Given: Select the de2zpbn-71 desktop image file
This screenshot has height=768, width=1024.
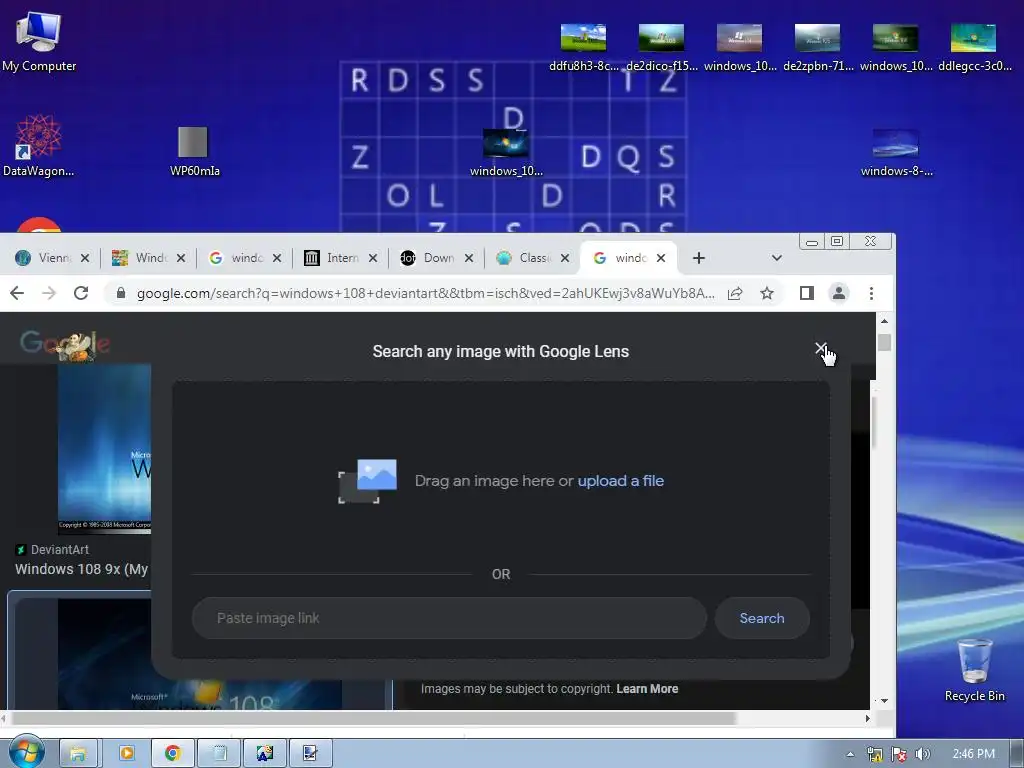Looking at the screenshot, I should (818, 48).
